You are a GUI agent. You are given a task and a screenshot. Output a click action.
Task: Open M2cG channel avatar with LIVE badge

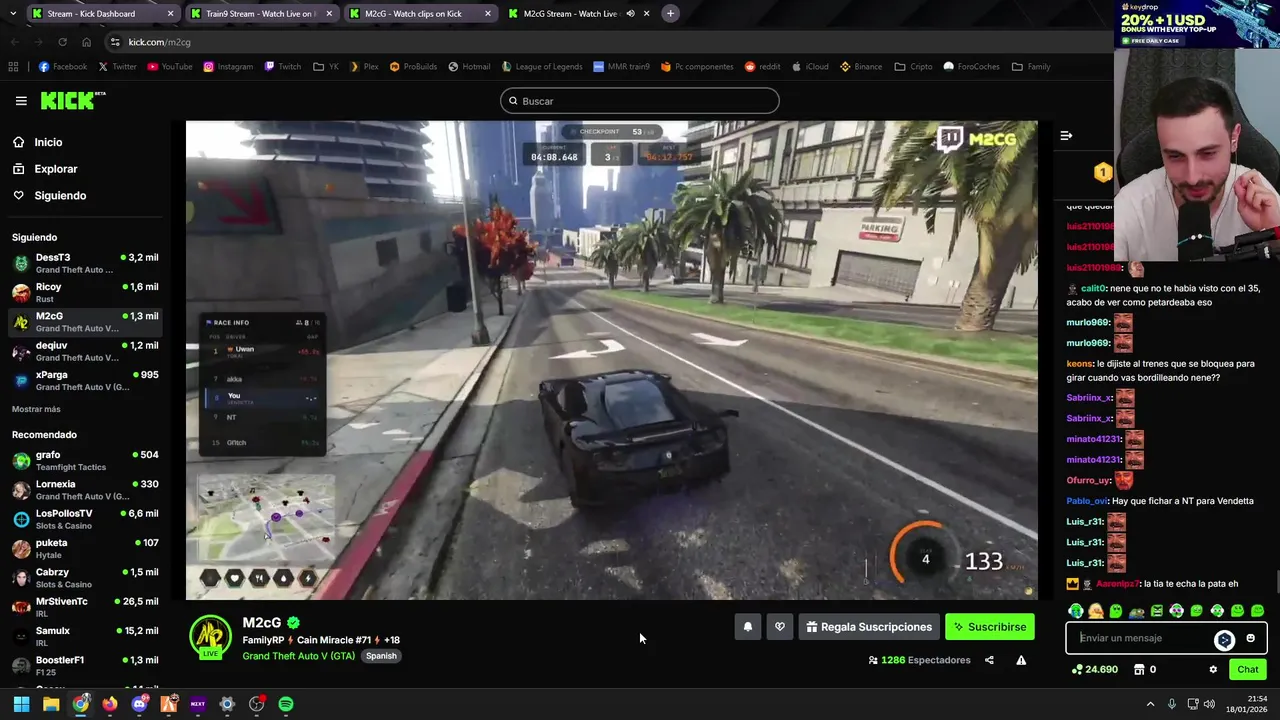(x=211, y=637)
